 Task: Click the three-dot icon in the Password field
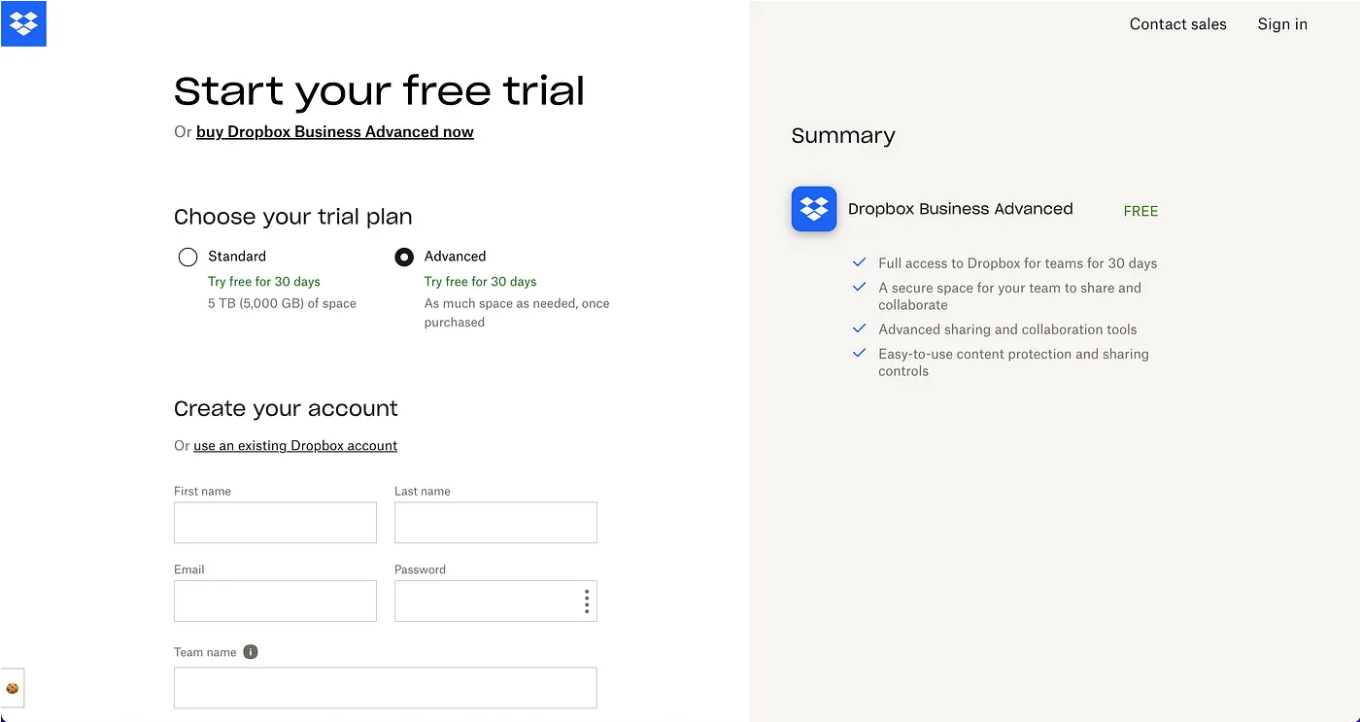(586, 601)
